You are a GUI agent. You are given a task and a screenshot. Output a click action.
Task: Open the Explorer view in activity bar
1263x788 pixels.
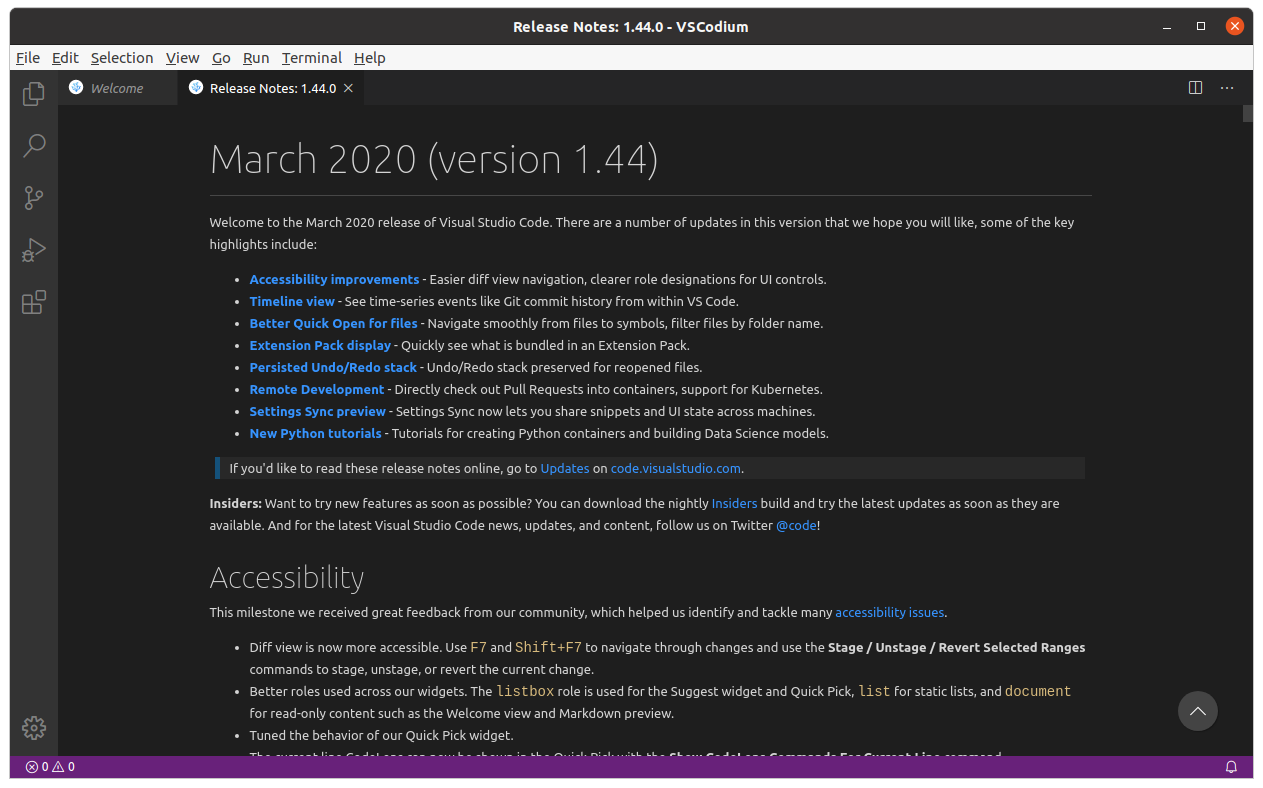pos(34,94)
